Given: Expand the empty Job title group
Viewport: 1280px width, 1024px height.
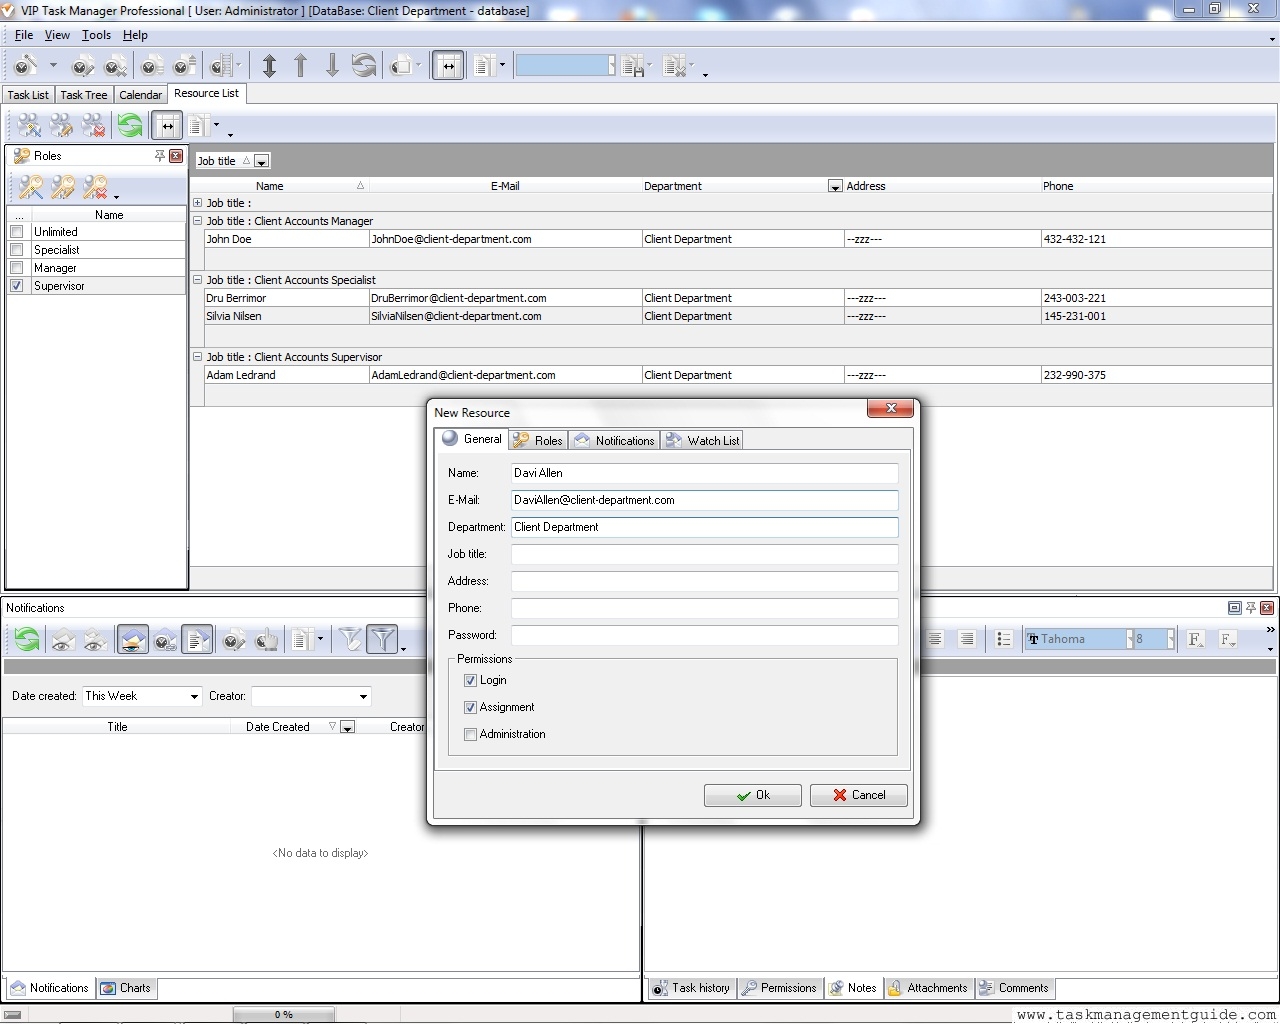Looking at the screenshot, I should point(197,203).
